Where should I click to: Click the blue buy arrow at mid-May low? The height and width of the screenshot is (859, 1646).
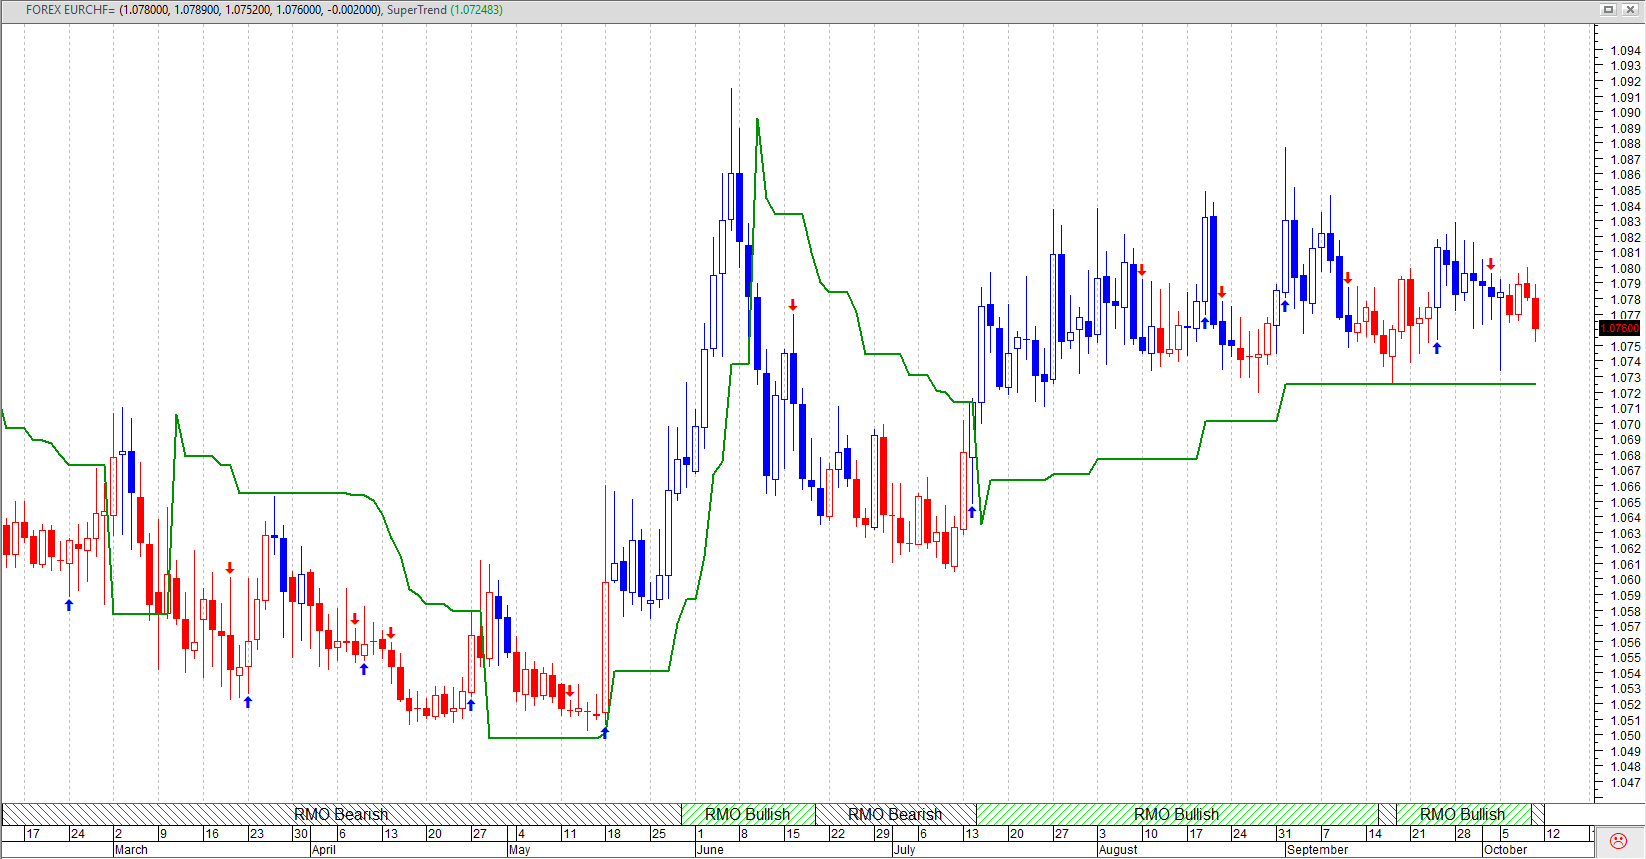point(604,733)
